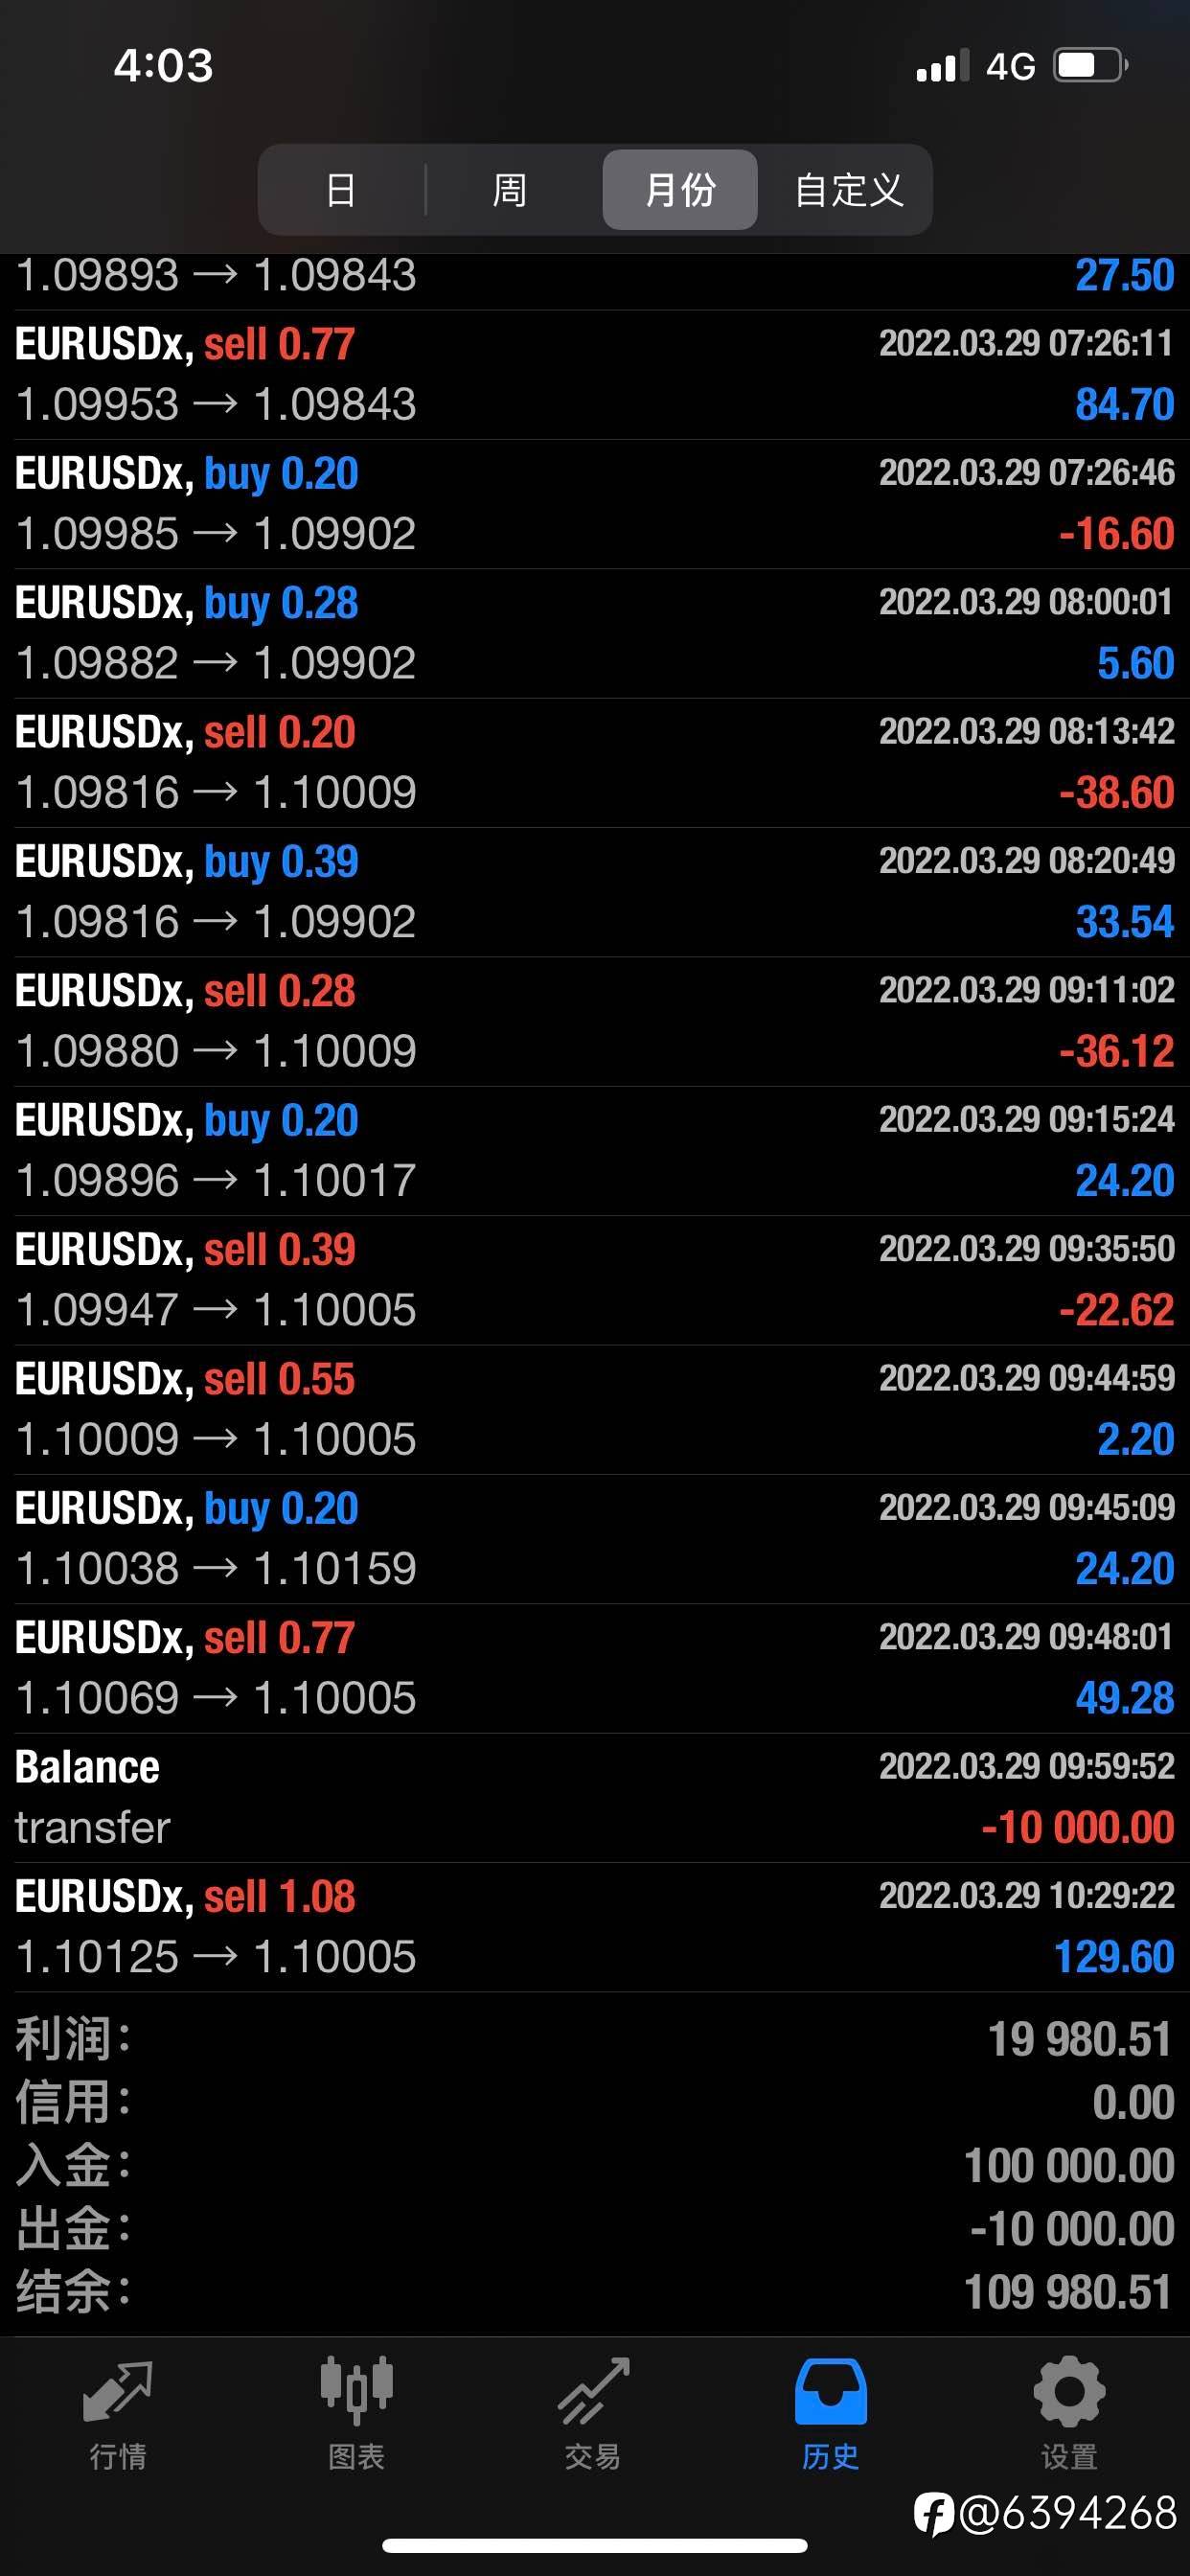Open the buy 0.39 trade with 33.54 profit
Image resolution: width=1190 pixels, height=2576 pixels.
click(595, 892)
